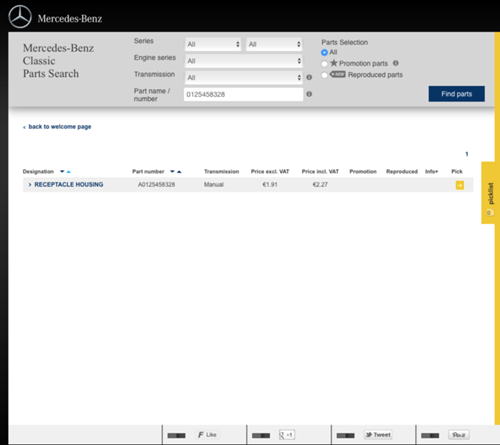Viewport: 500px width, 445px height.
Task: Select Promotion parts radio button
Action: click(324, 64)
